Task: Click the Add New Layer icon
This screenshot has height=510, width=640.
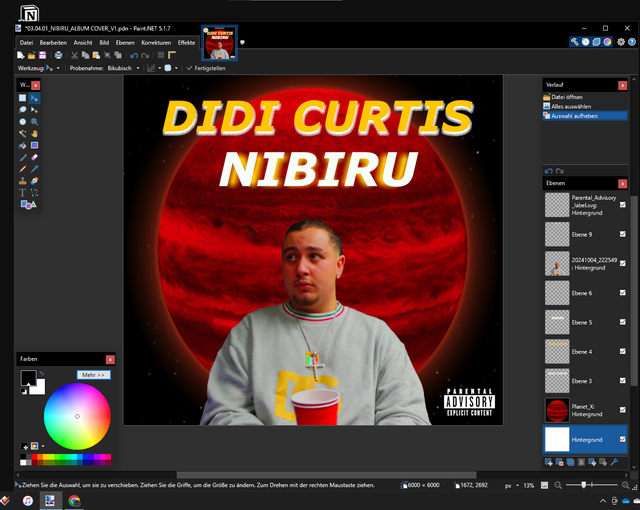Action: pyautogui.click(x=549, y=462)
